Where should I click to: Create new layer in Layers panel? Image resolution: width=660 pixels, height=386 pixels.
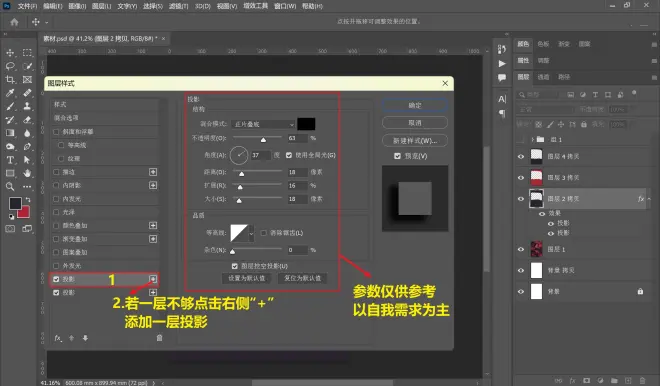628,381
